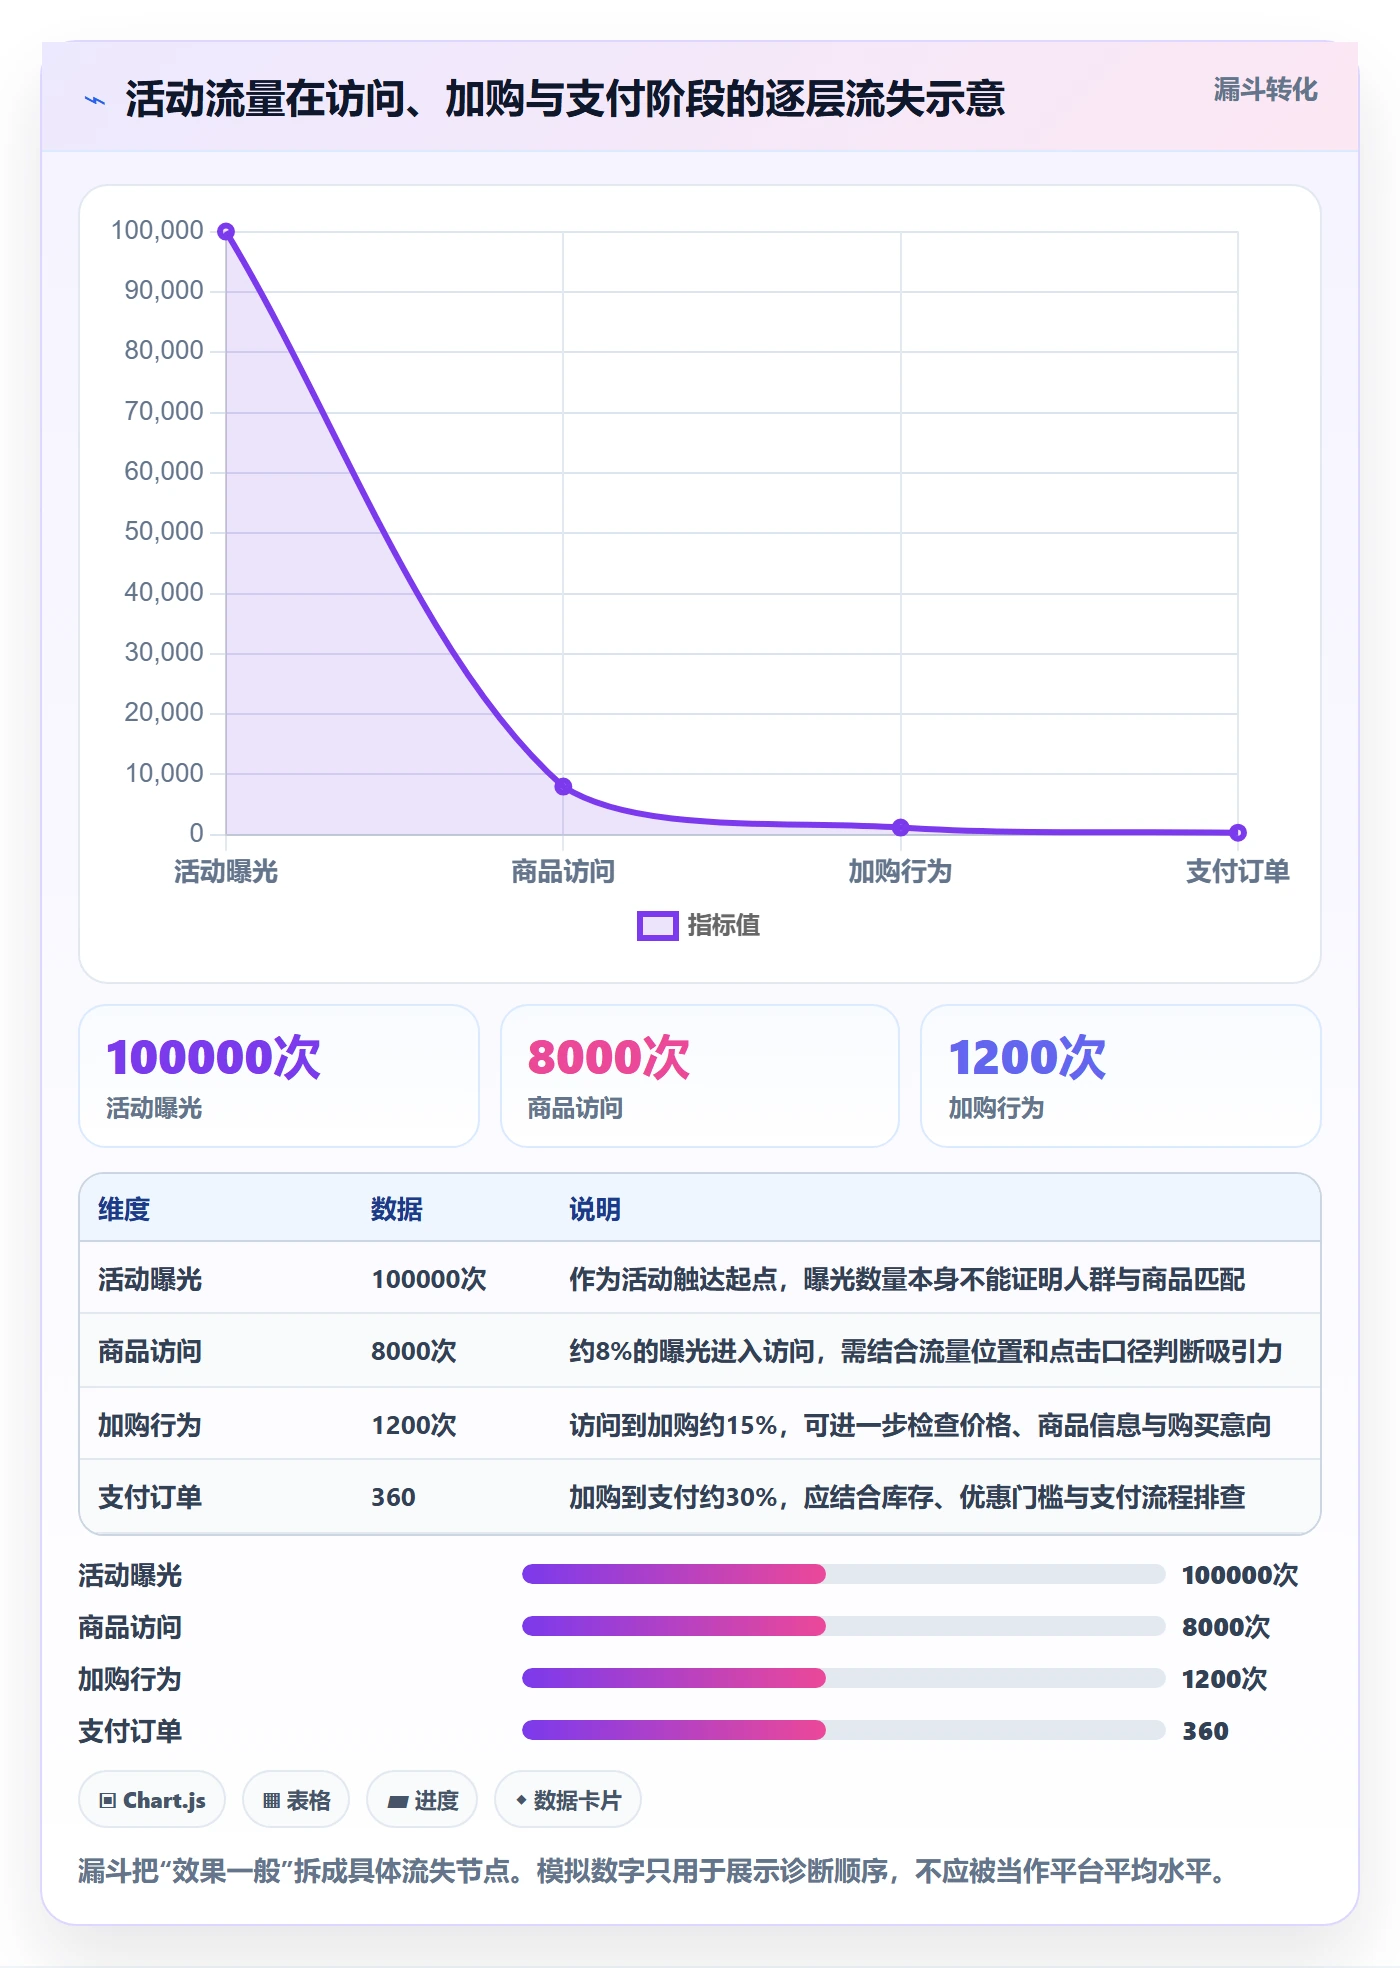Click the 支付订单 progress row label
The height and width of the screenshot is (1968, 1400).
coord(130,1732)
